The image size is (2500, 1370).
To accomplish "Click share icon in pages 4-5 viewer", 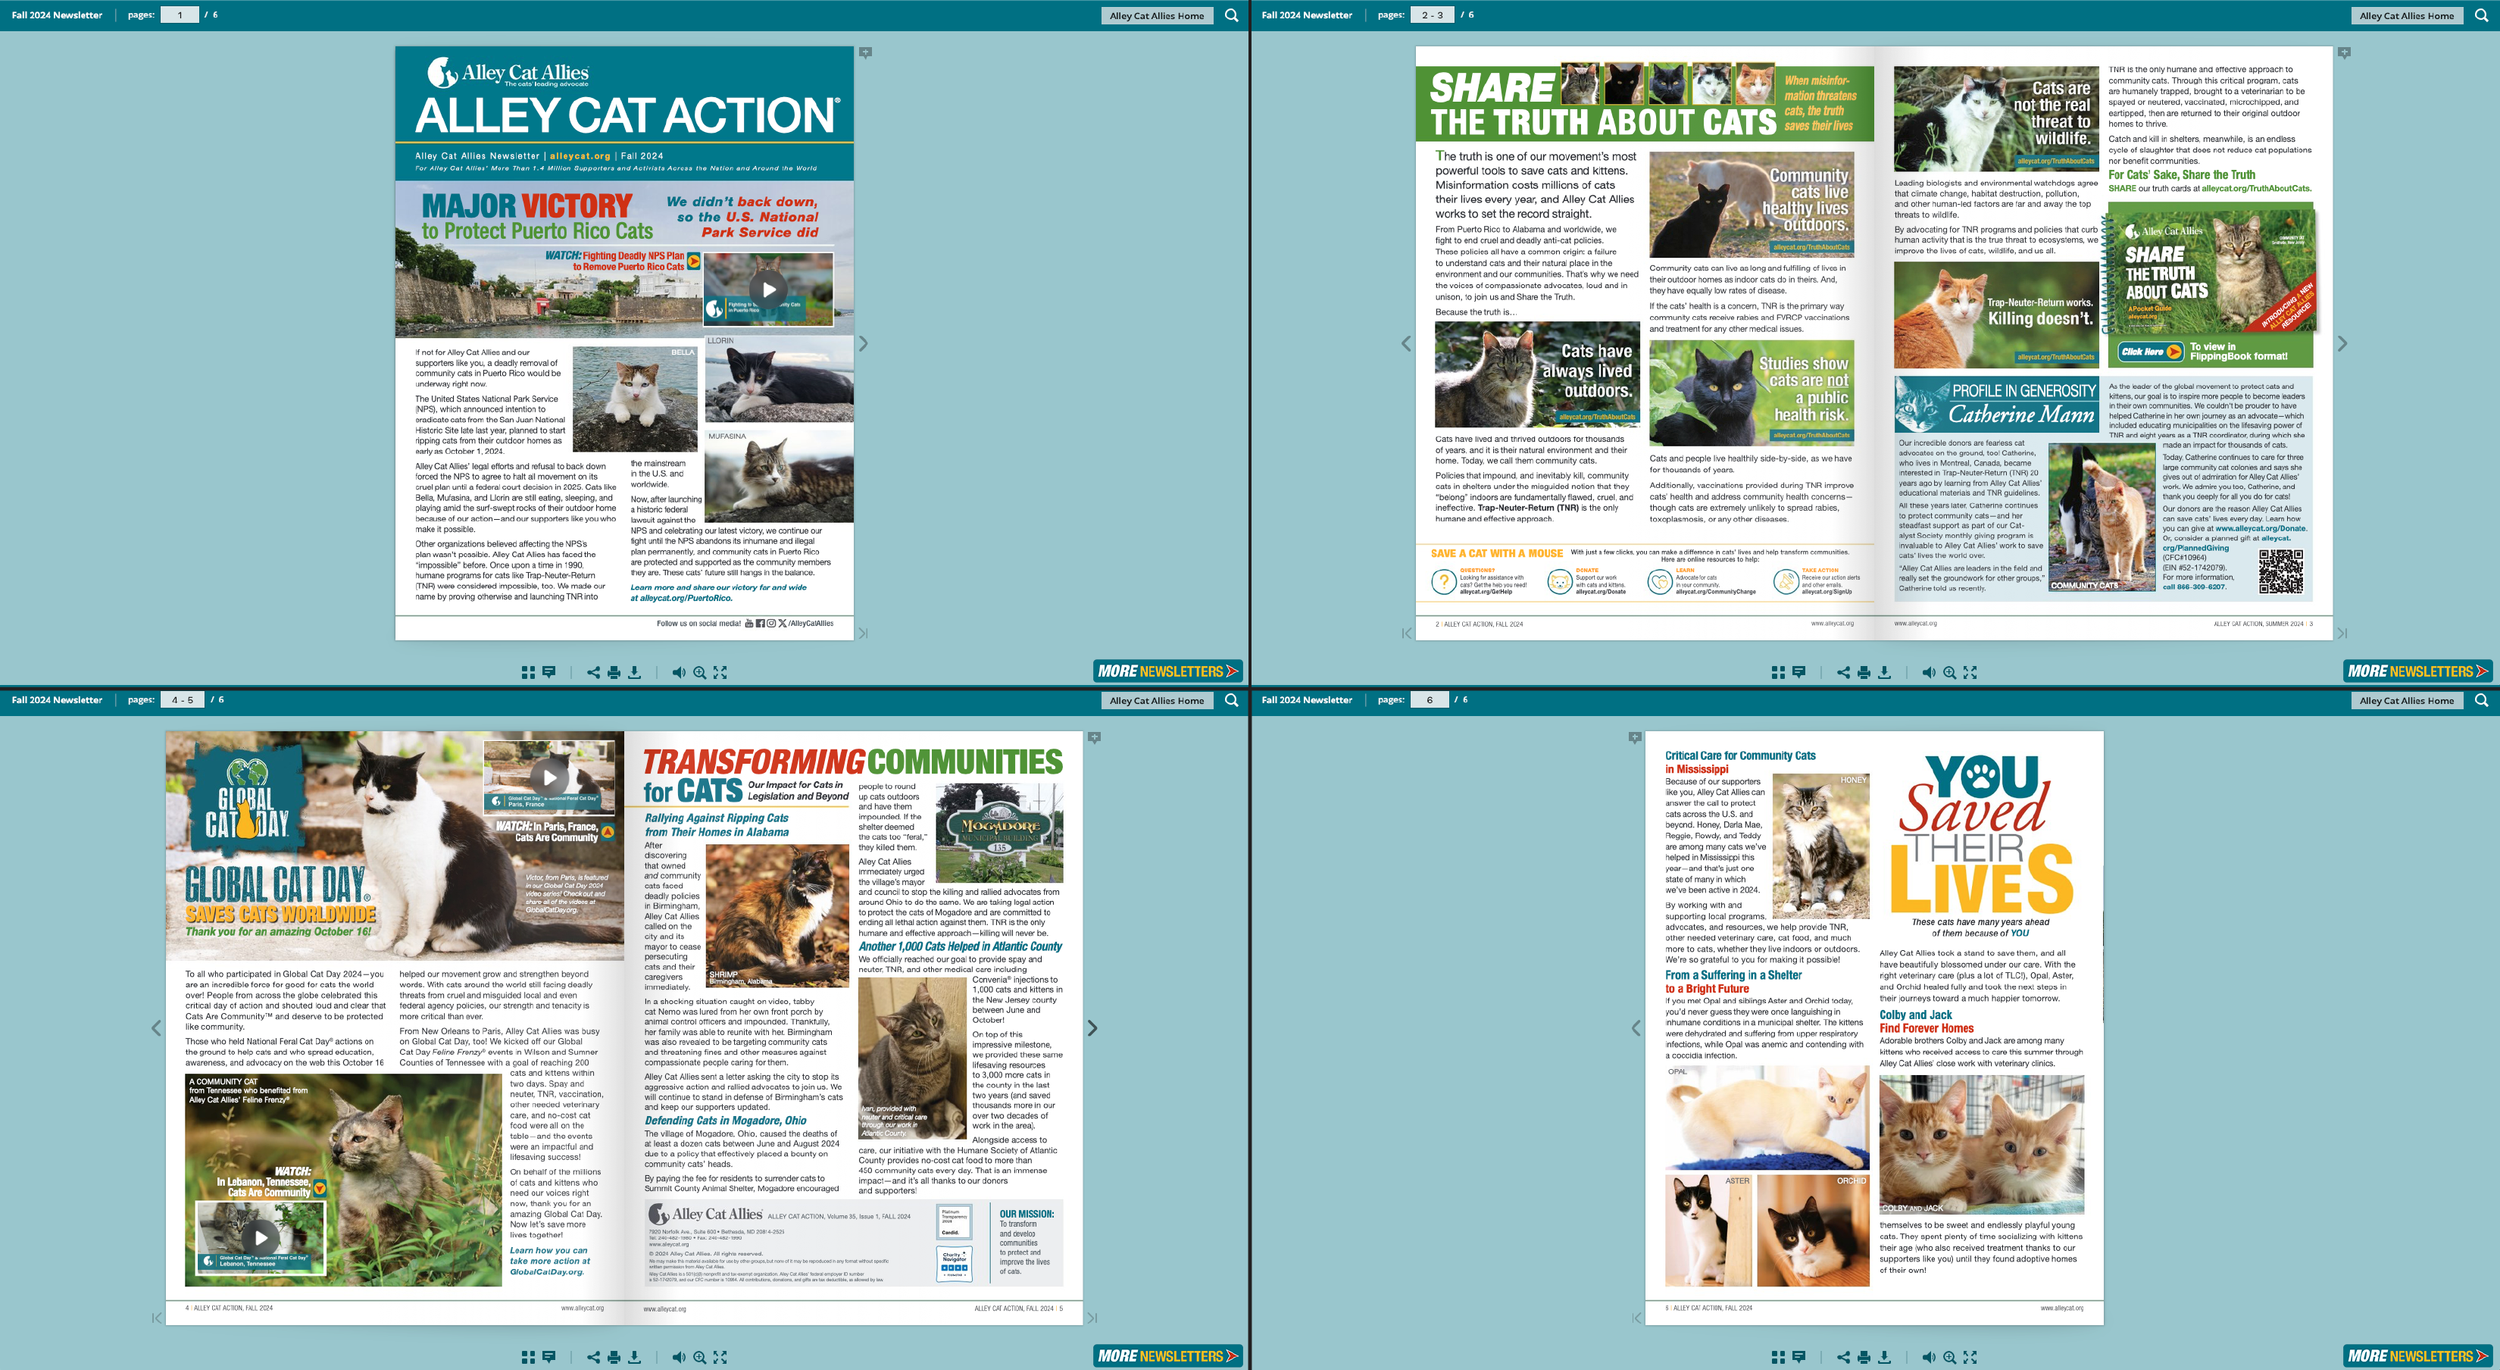I will [x=593, y=1357].
